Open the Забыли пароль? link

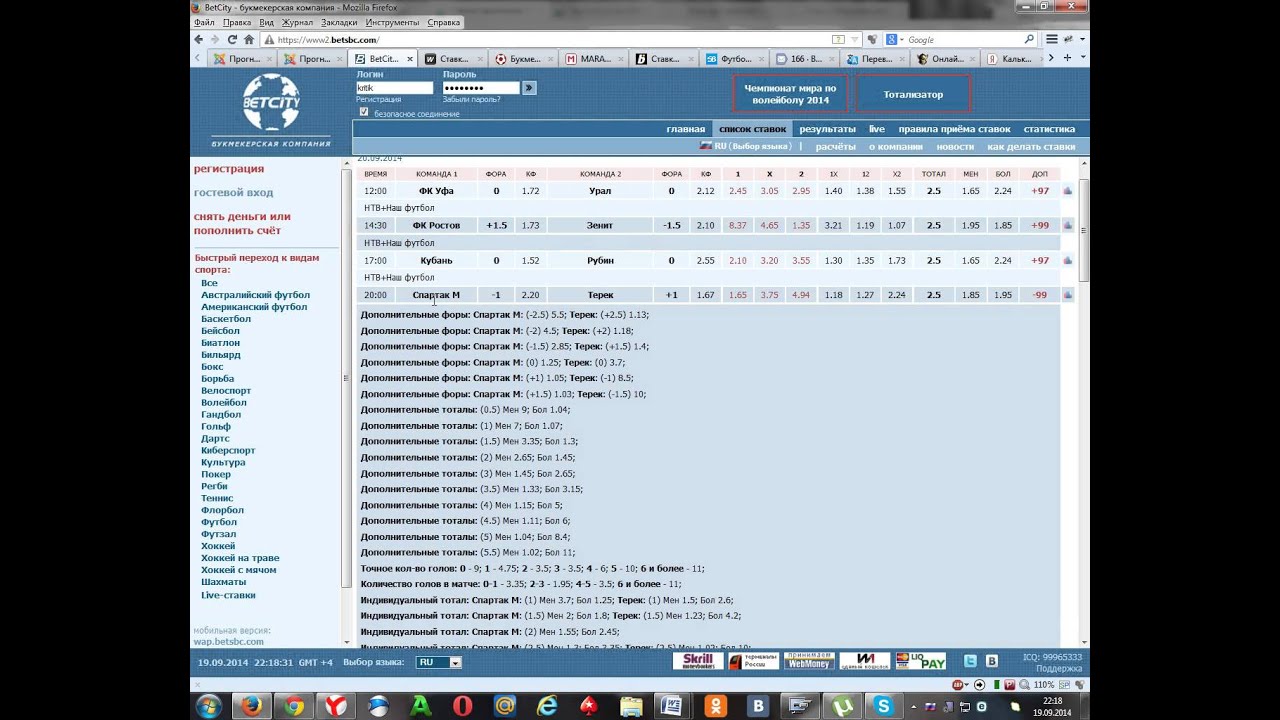[x=471, y=99]
